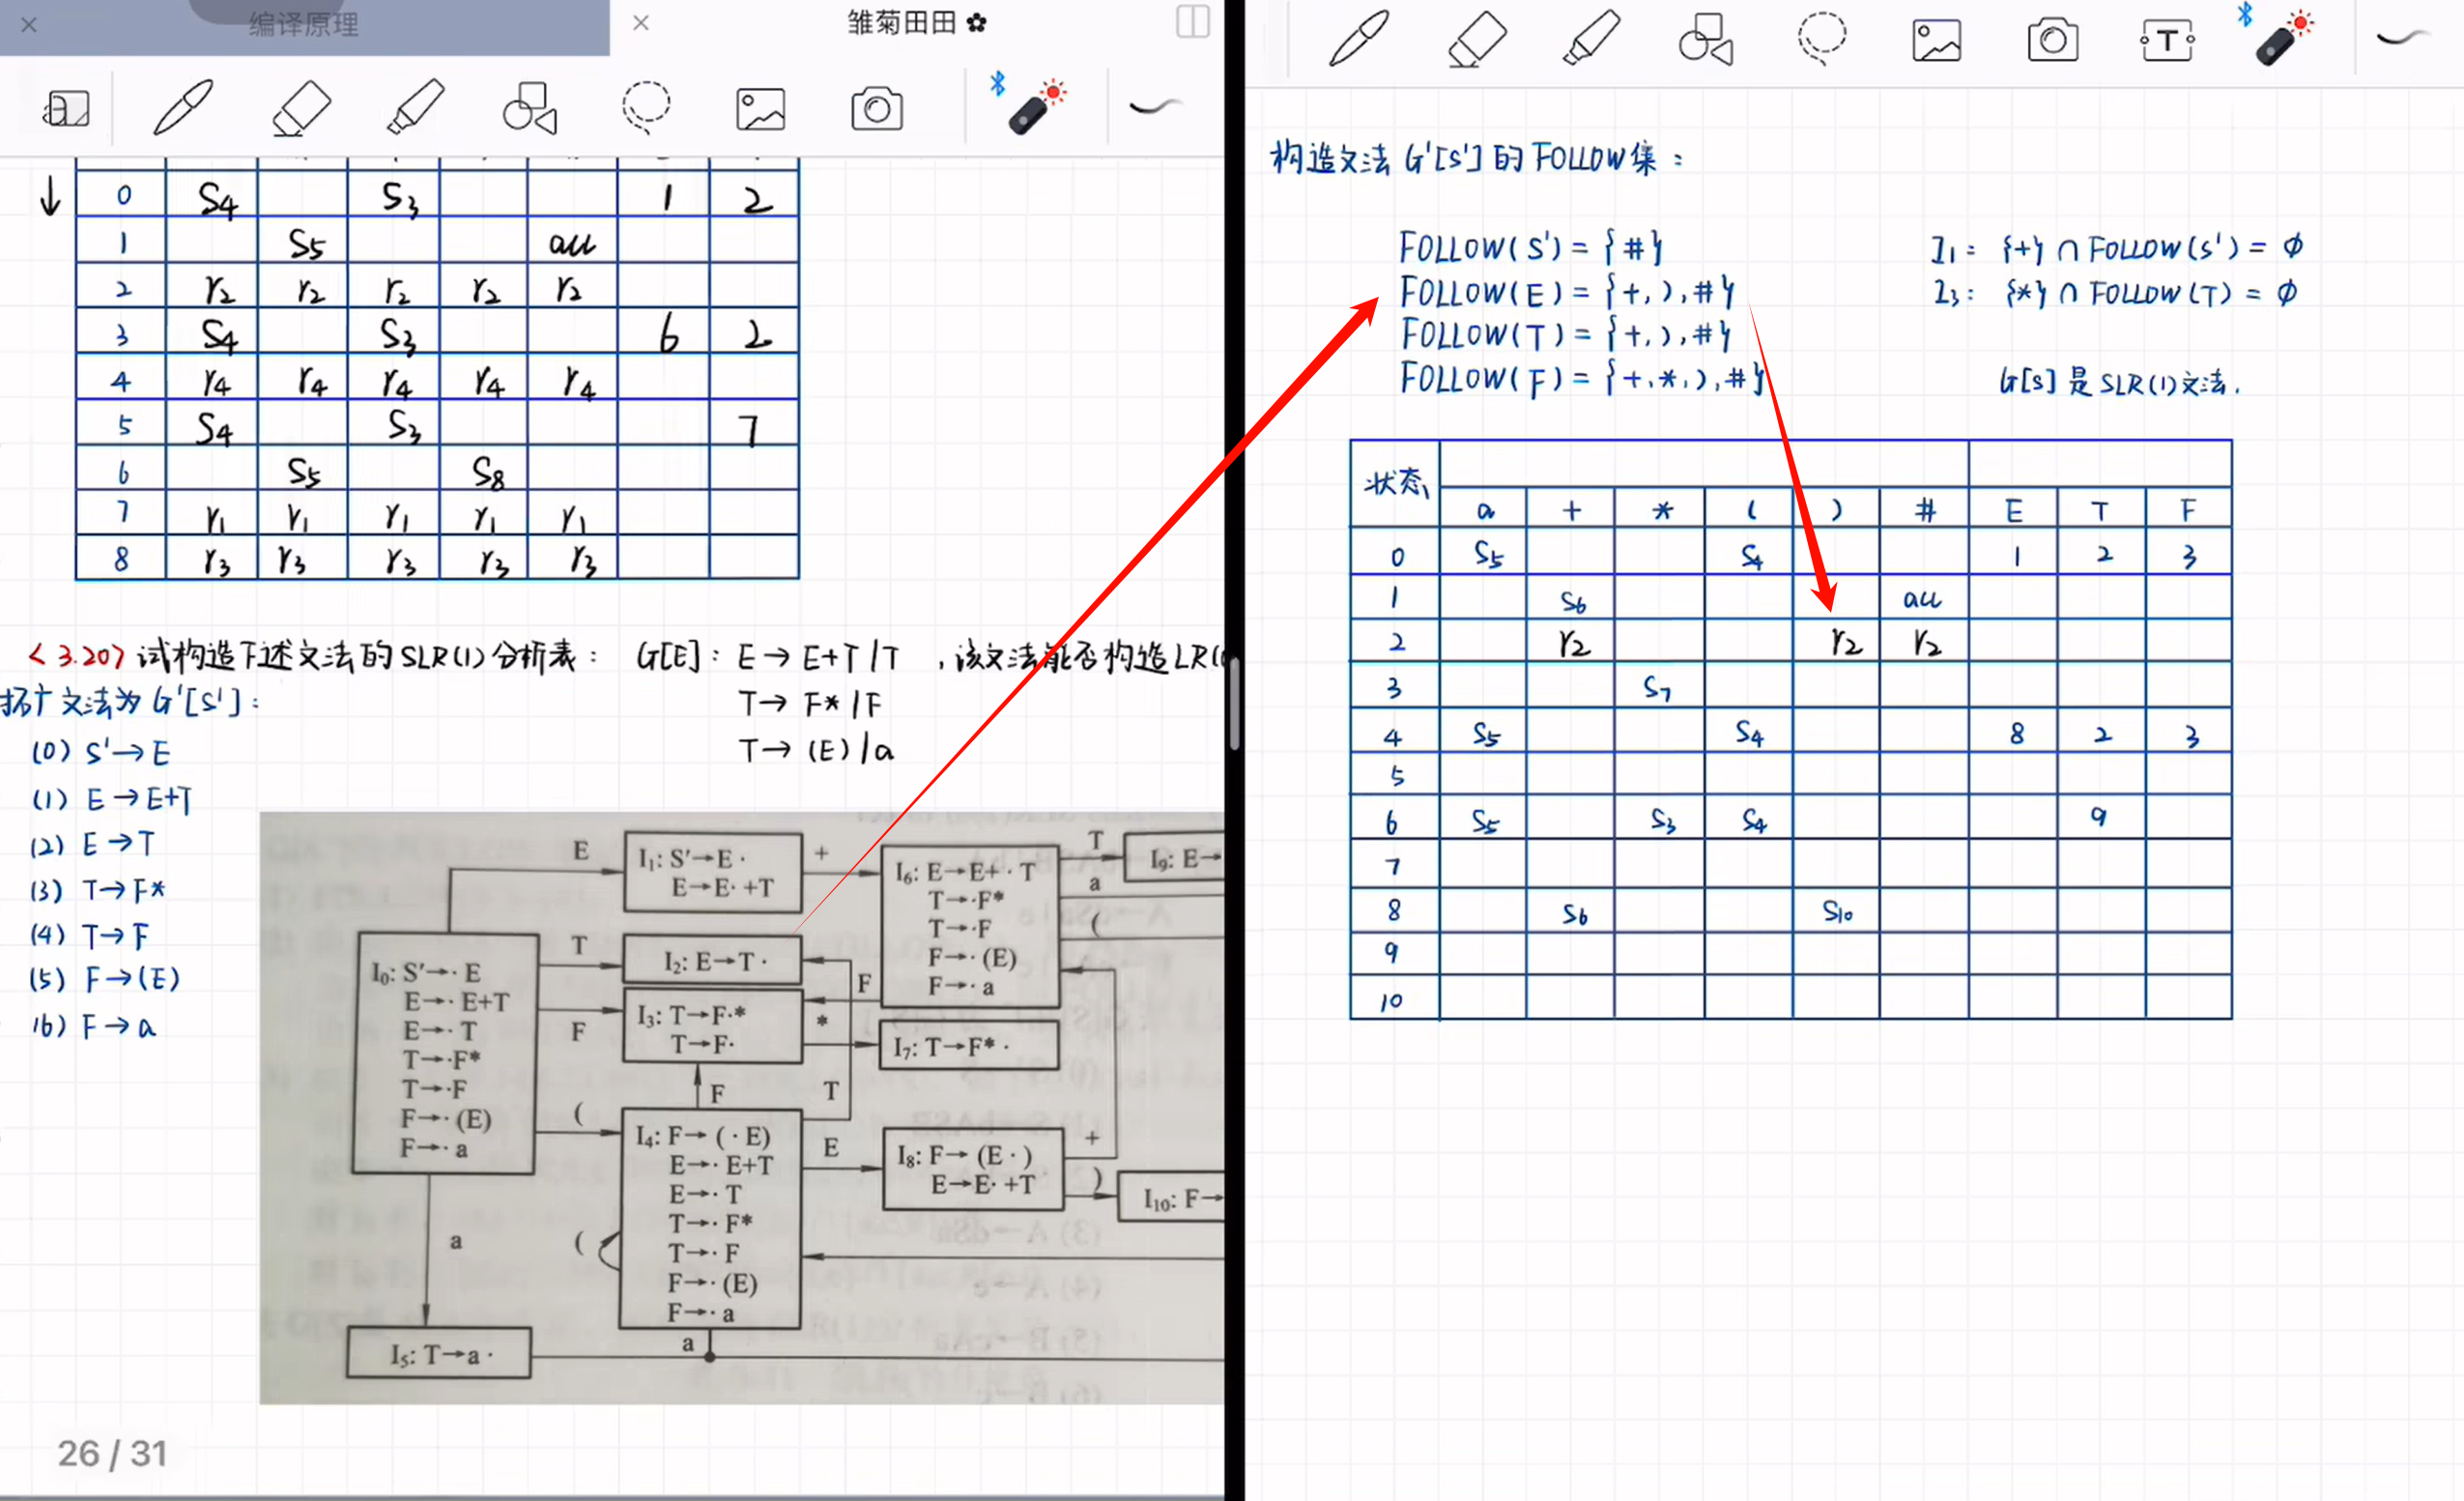Viewport: 2464px width, 1501px height.
Task: Activate the lasso tool in left toolbar
Action: pos(646,107)
